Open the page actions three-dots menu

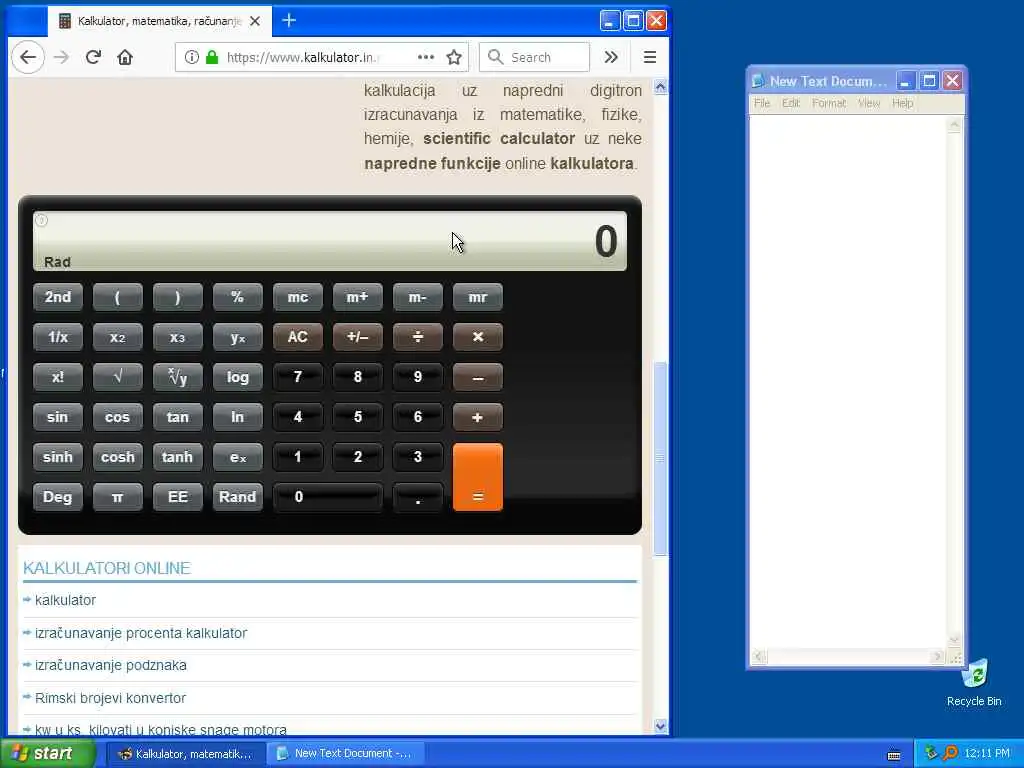coord(426,57)
